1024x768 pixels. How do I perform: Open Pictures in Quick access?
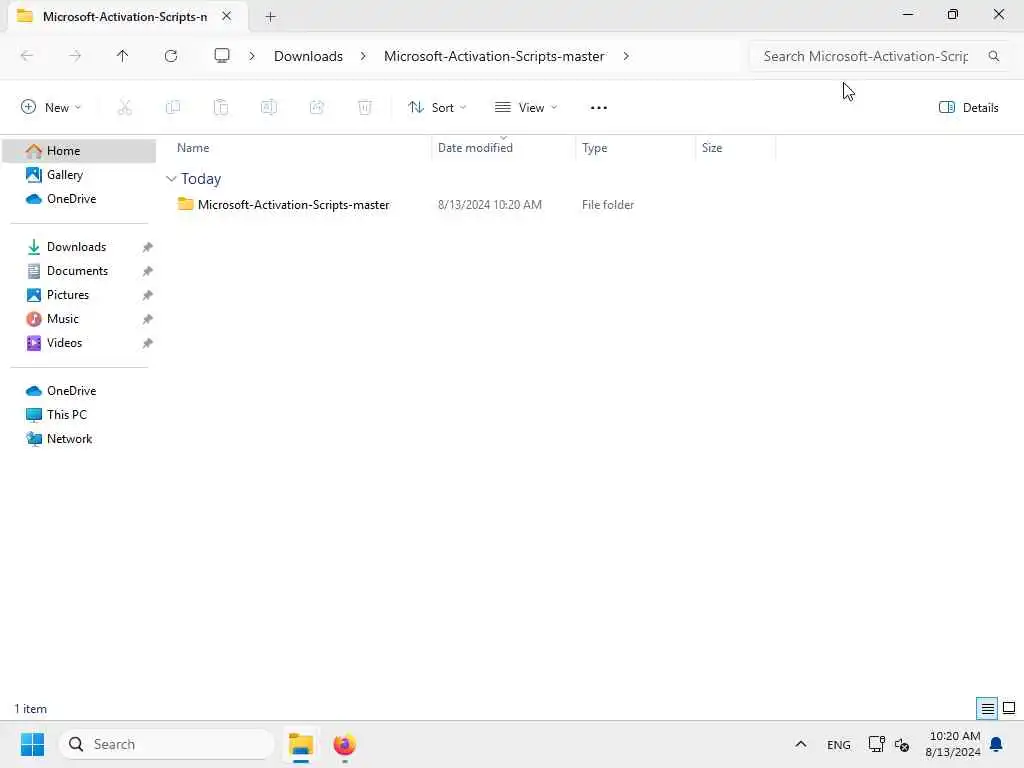[68, 295]
